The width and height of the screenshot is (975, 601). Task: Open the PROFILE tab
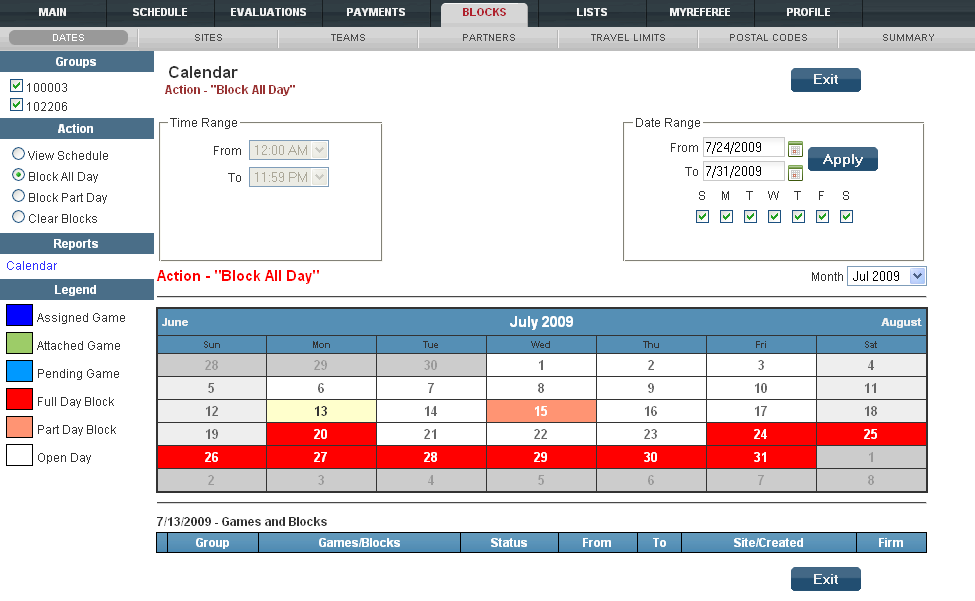click(x=808, y=12)
